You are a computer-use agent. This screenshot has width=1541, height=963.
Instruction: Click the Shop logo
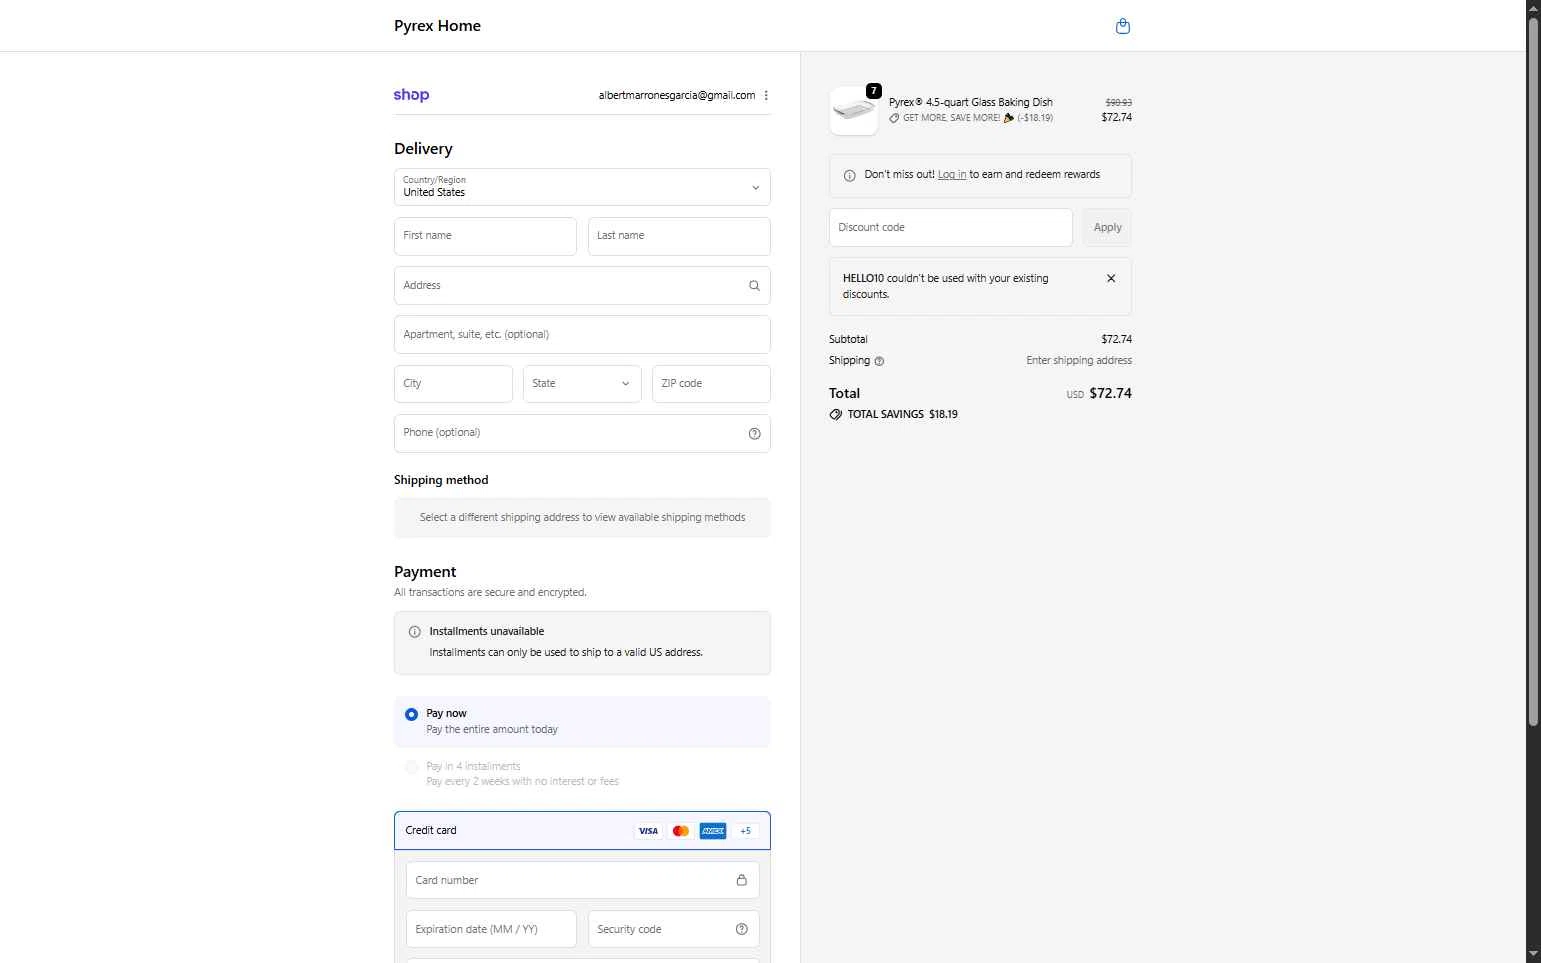[411, 95]
